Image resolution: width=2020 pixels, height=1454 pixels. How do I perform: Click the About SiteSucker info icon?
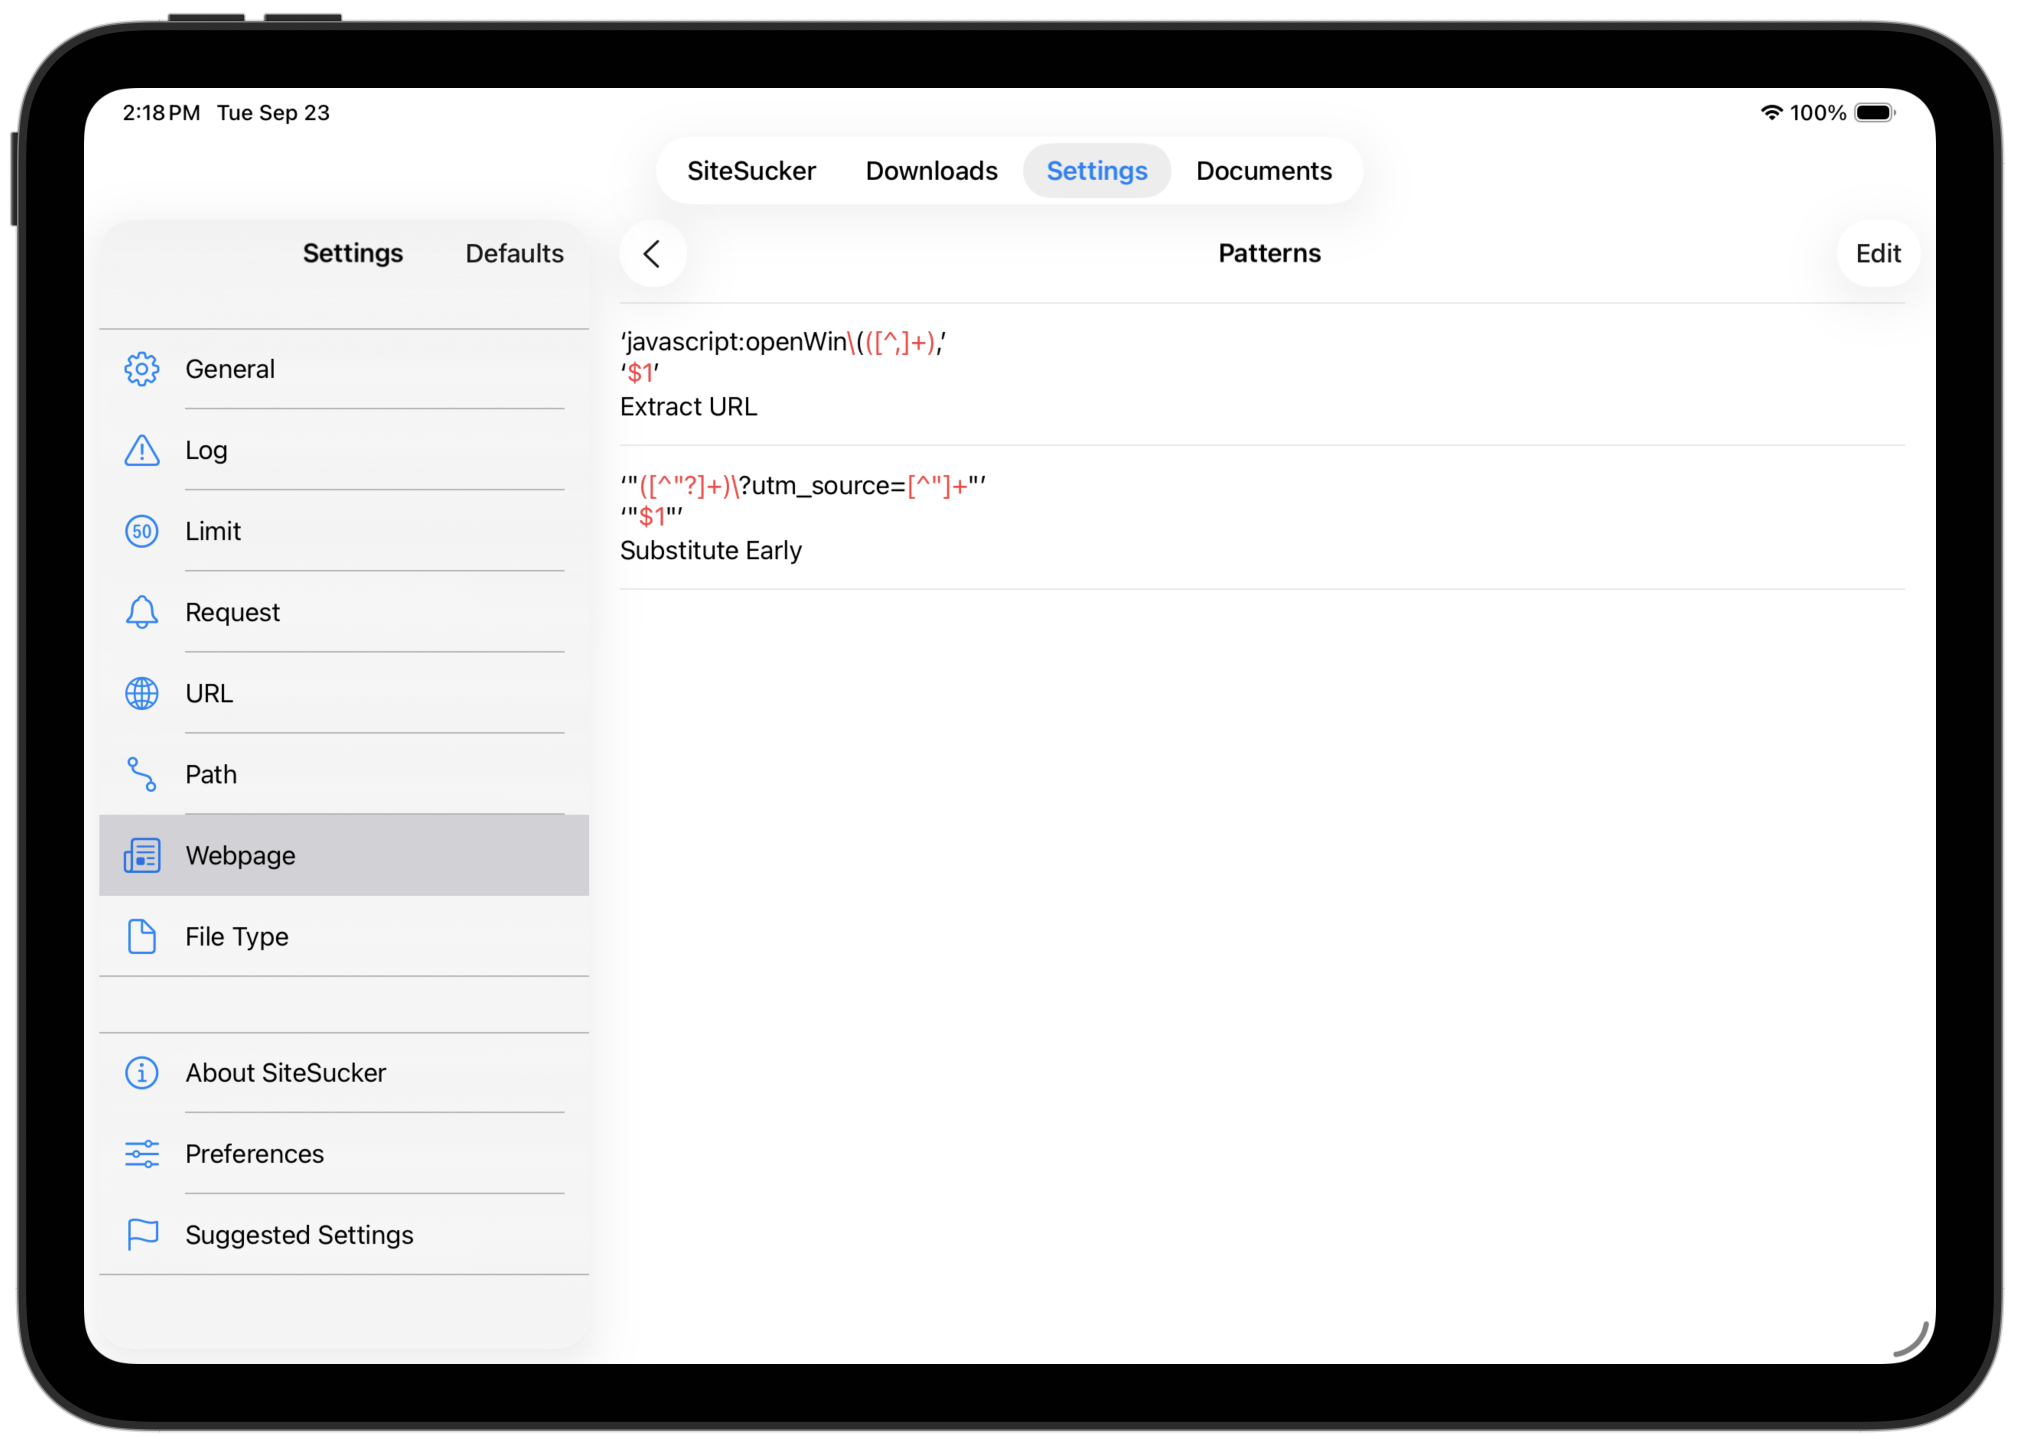(x=142, y=1072)
